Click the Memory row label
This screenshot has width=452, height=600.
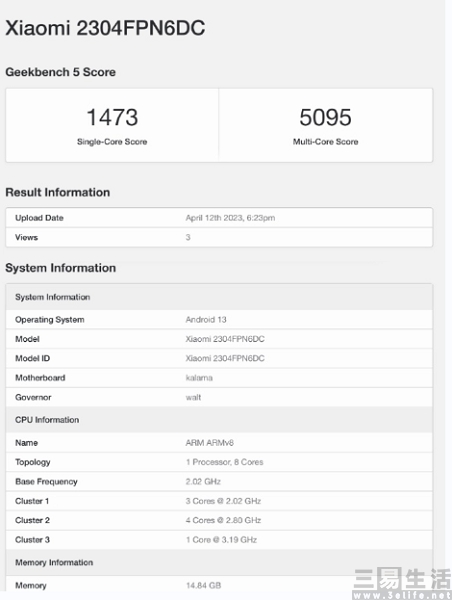tap(31, 585)
